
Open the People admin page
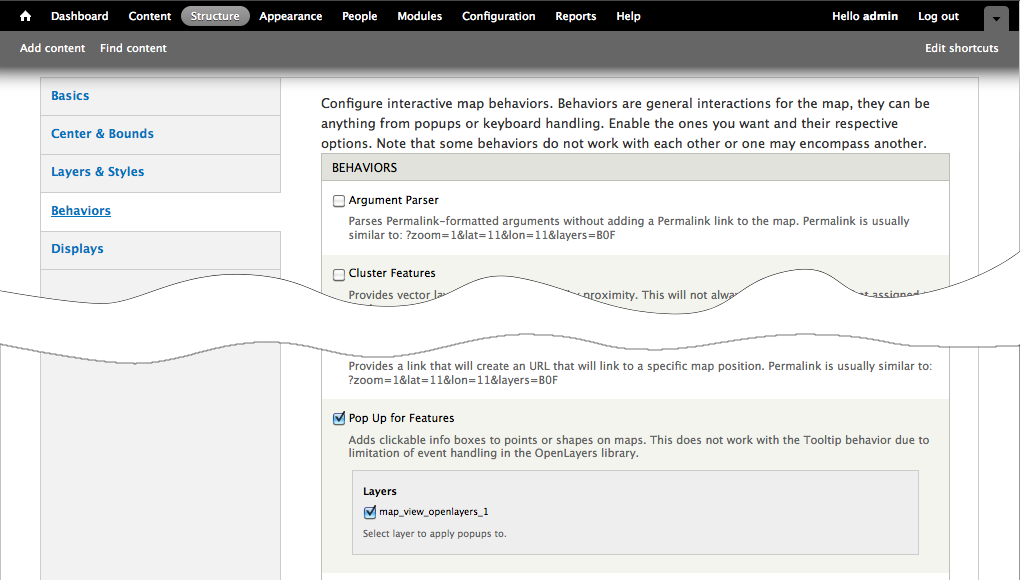(x=360, y=16)
